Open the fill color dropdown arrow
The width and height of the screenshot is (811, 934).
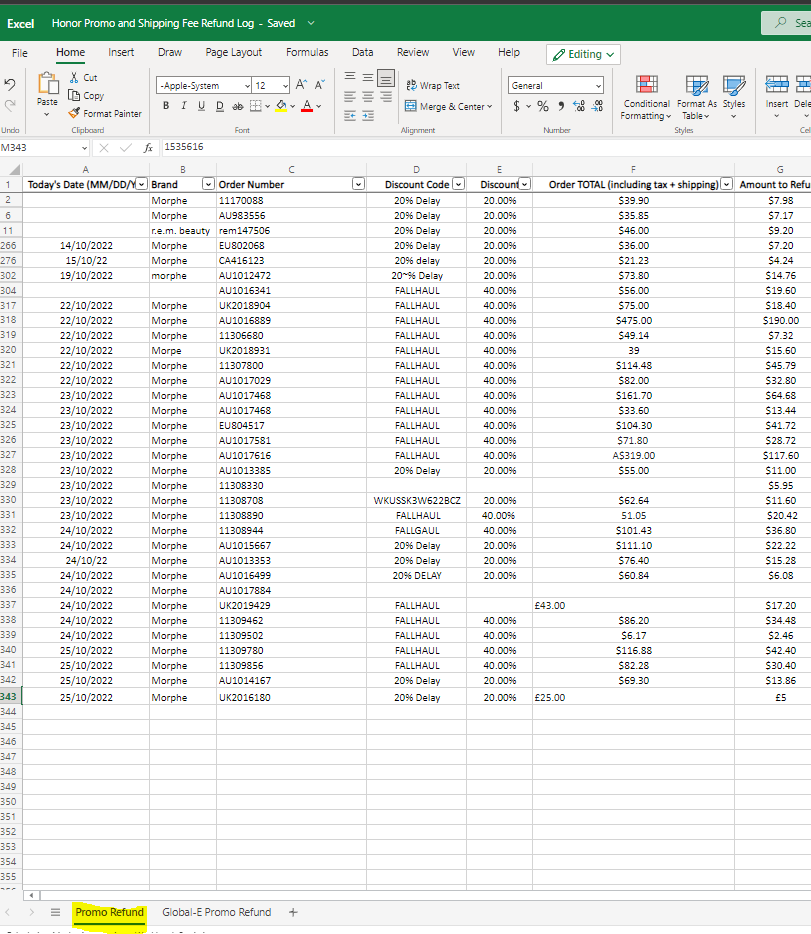tap(292, 107)
